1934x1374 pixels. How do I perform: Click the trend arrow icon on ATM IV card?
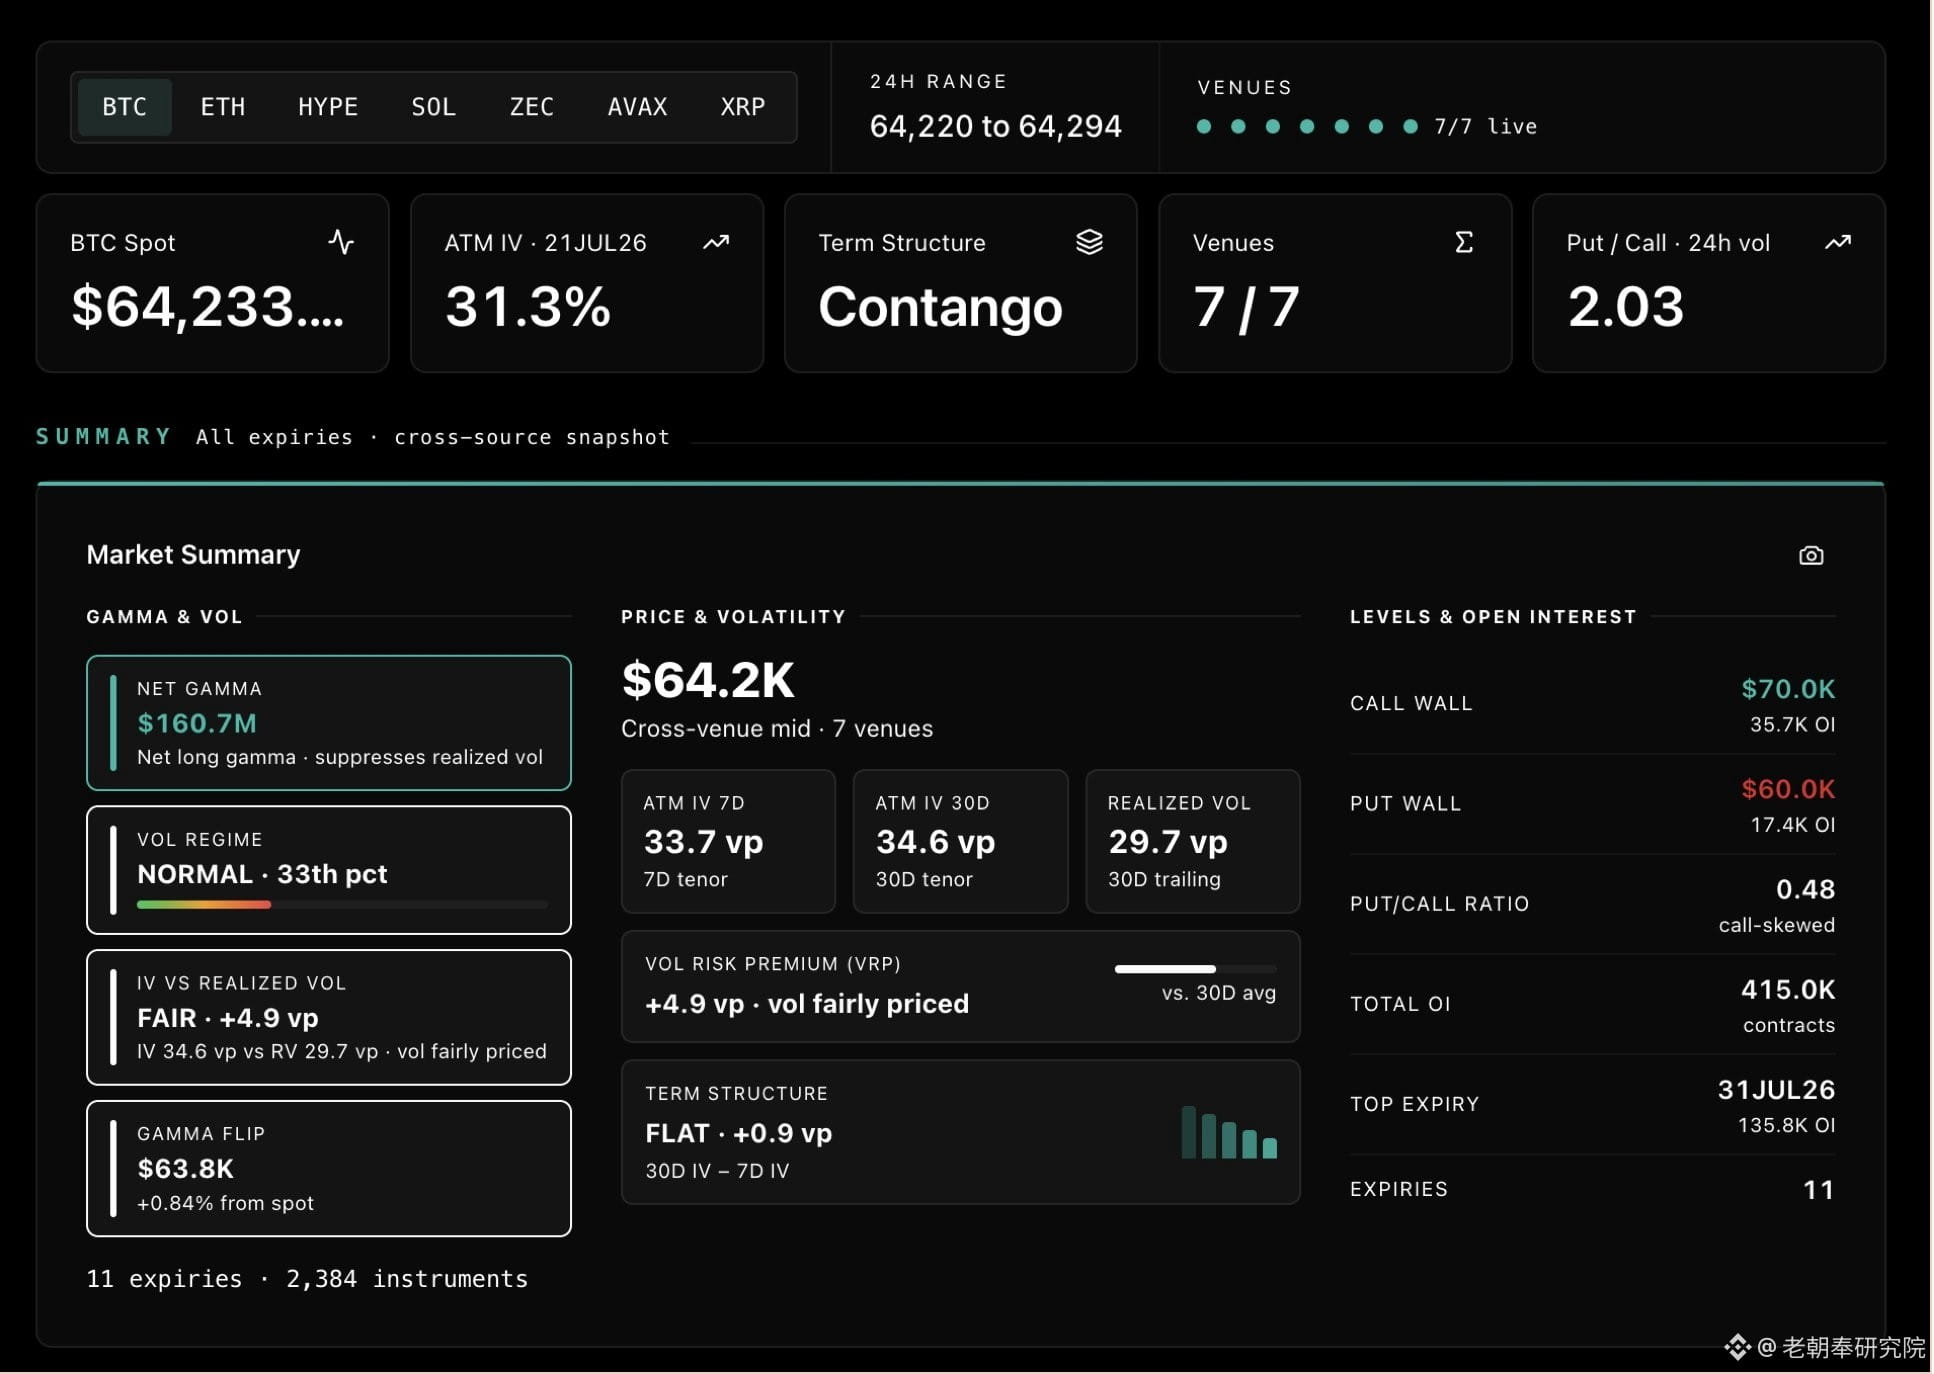pyautogui.click(x=716, y=242)
